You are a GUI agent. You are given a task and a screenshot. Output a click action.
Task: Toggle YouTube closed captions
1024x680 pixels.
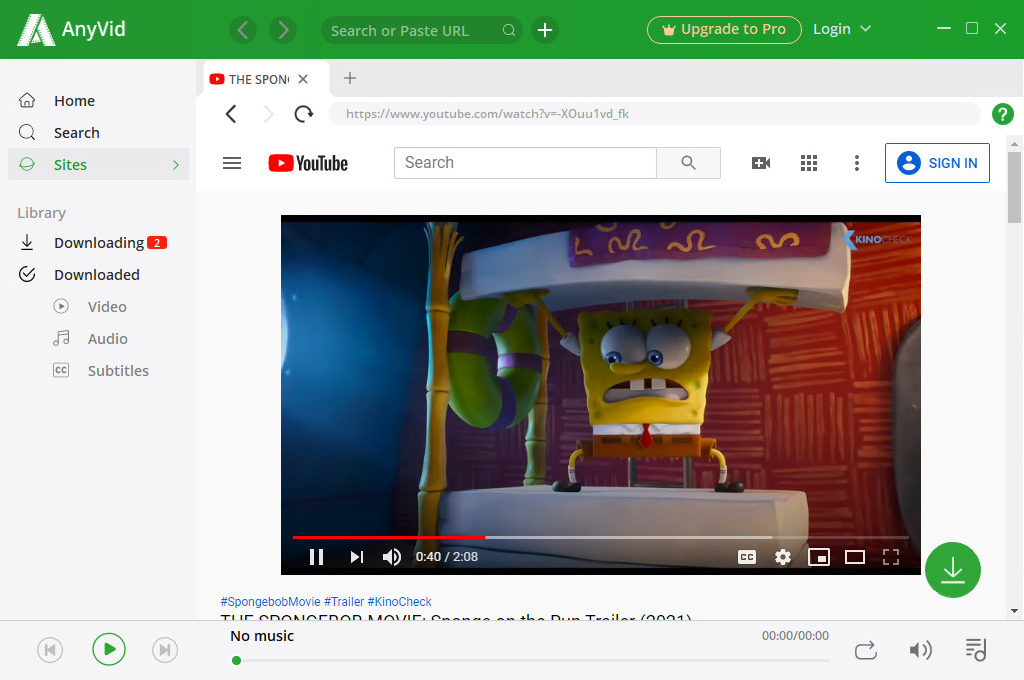pyautogui.click(x=746, y=557)
